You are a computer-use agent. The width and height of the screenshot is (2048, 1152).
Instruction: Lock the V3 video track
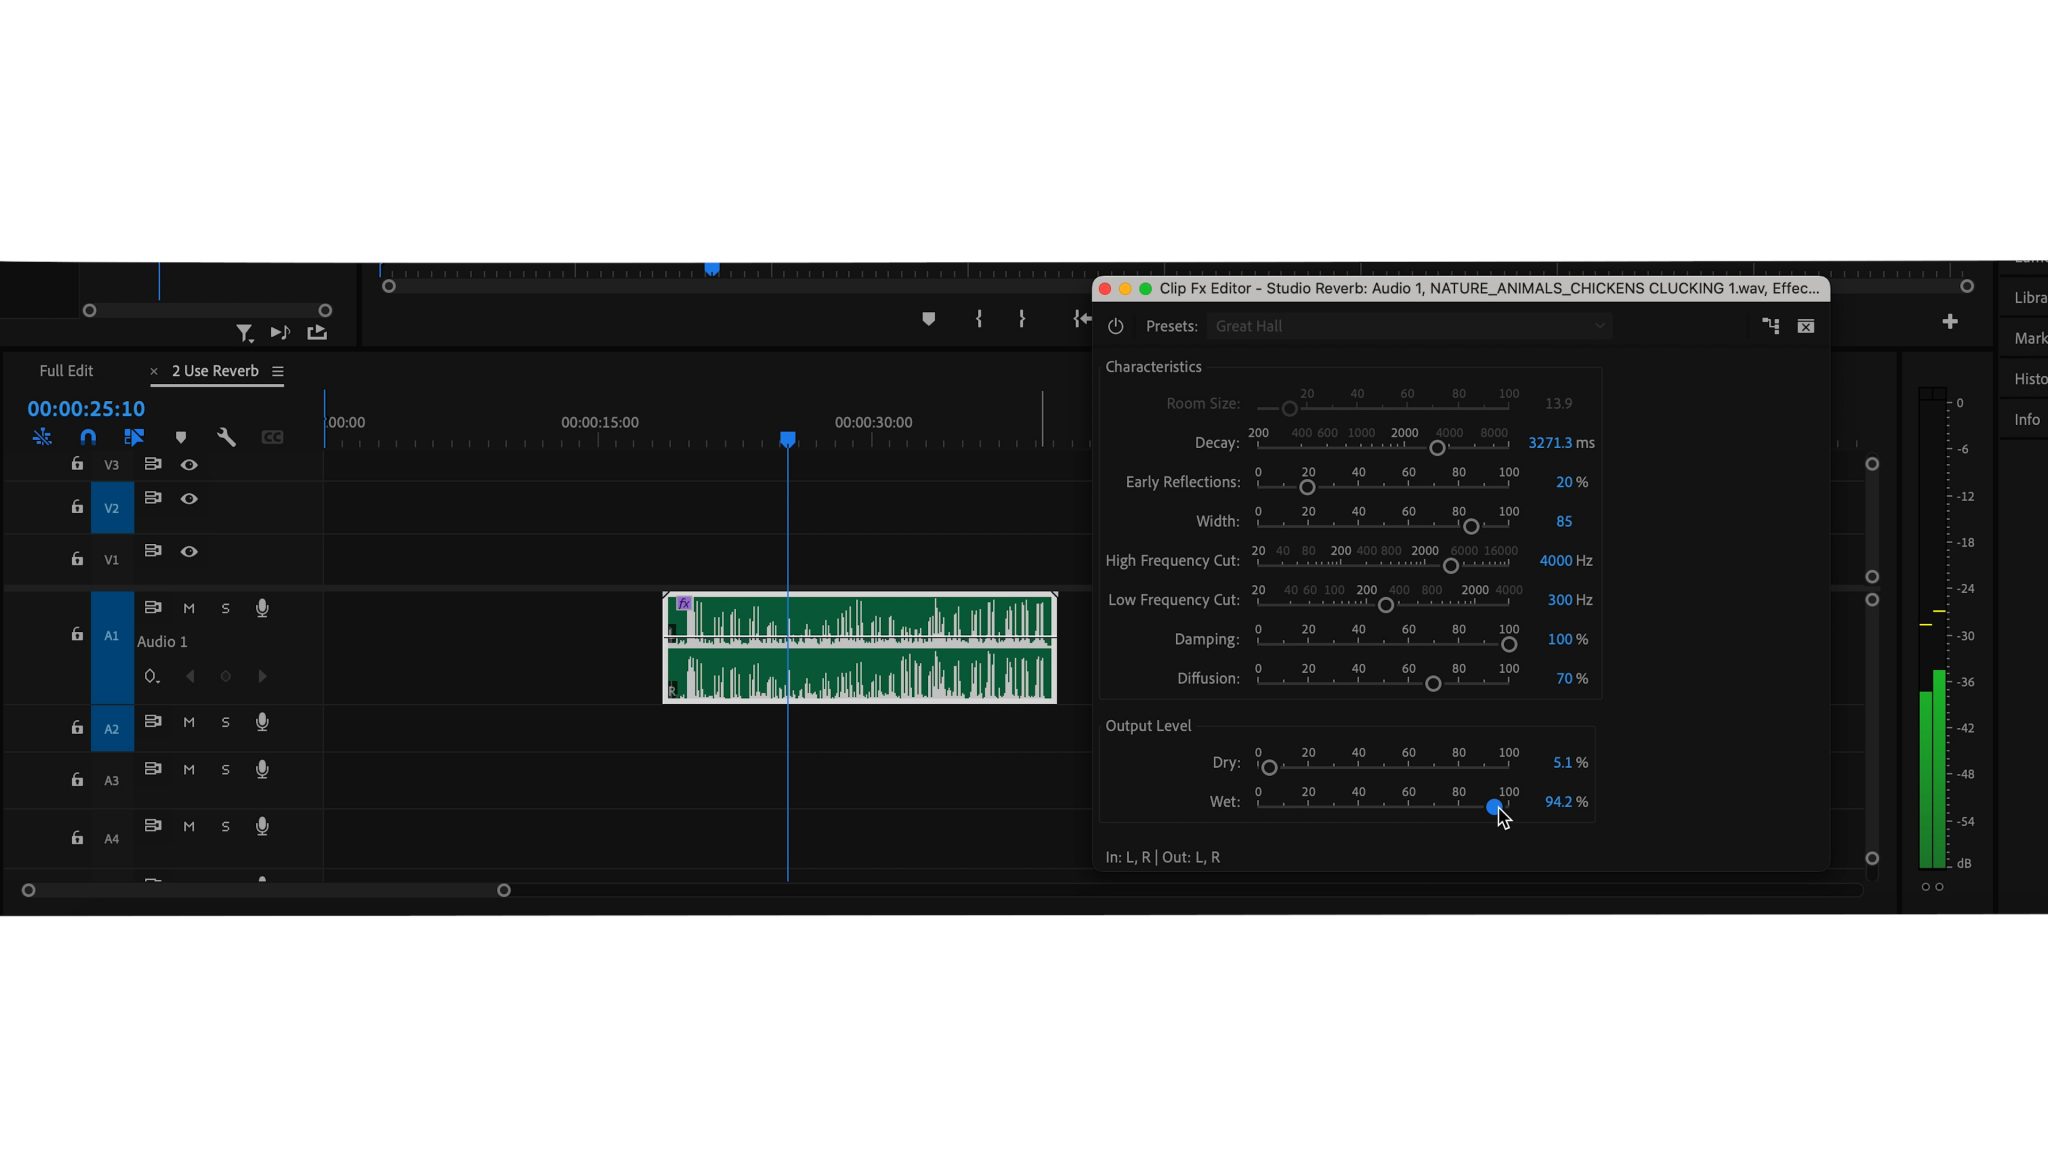[x=77, y=464]
